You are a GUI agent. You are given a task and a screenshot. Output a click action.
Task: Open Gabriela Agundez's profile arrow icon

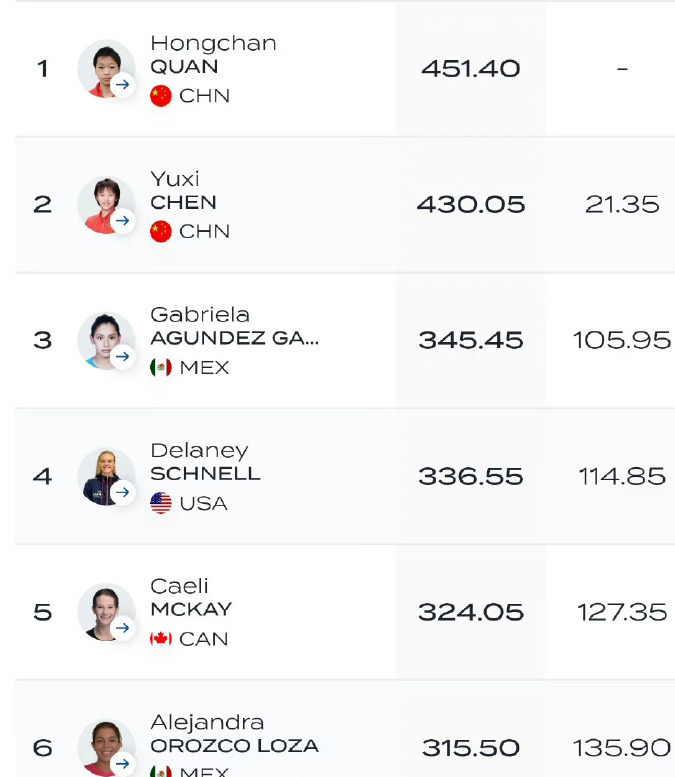pyautogui.click(x=122, y=356)
